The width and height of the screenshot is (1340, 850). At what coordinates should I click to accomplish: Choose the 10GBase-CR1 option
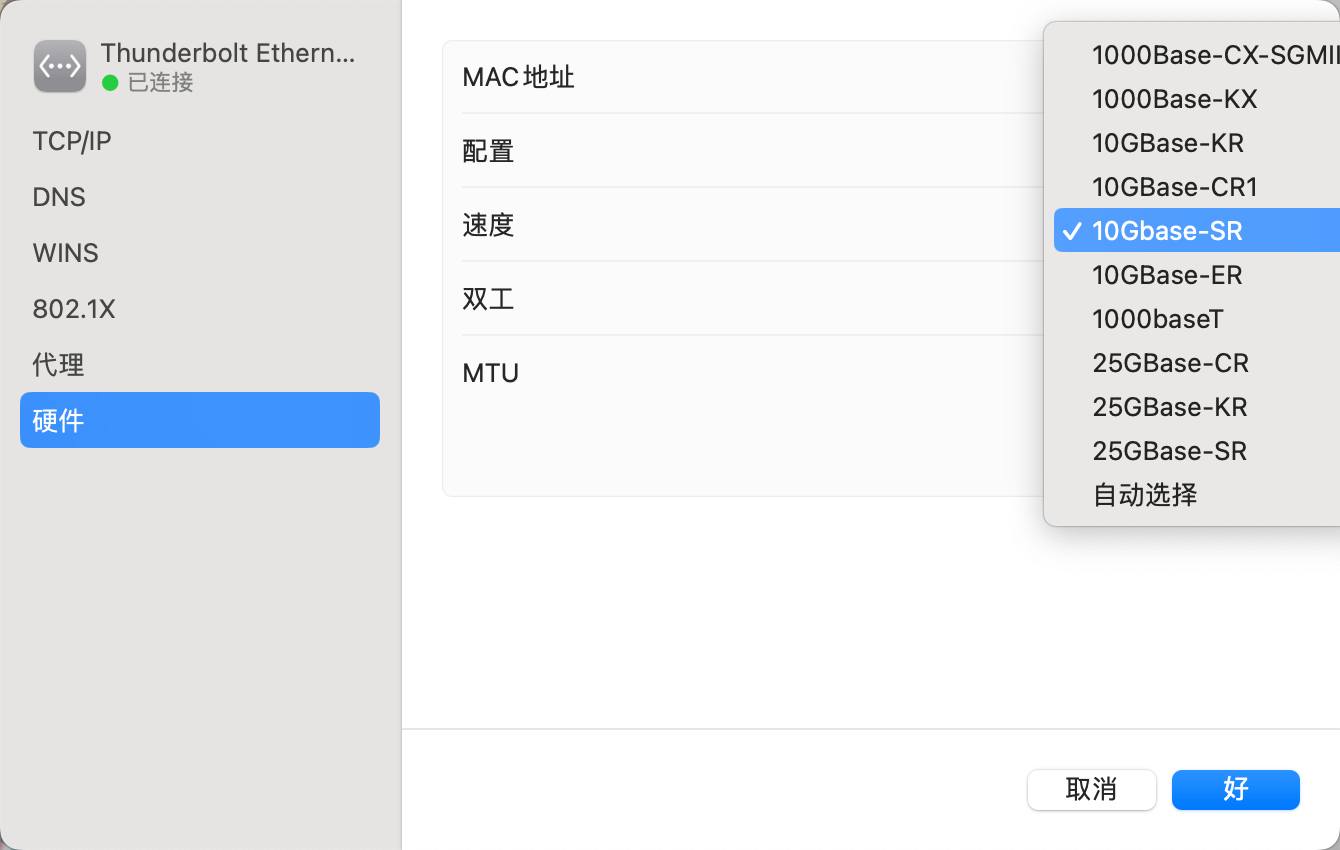(1174, 187)
